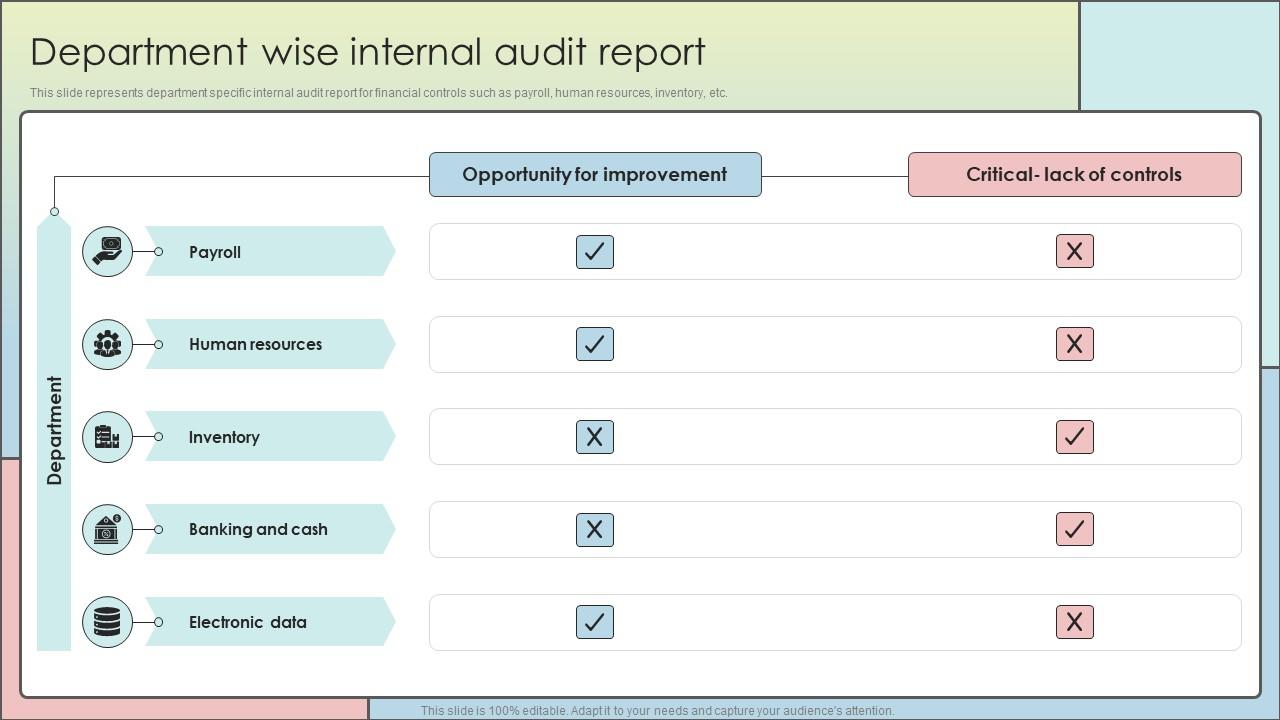Screen dimensions: 1280x720
Task: Click the connector dot beside Inventory icon
Action: [x=157, y=437]
